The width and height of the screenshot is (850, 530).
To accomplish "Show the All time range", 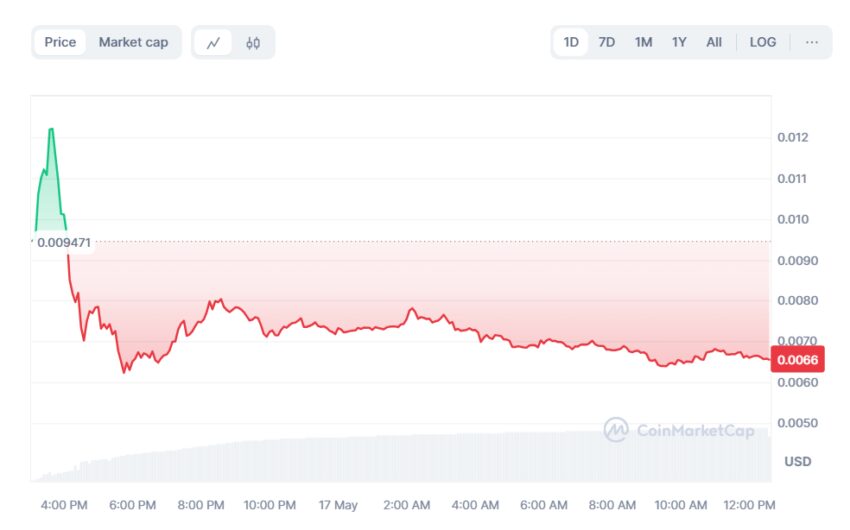I will [x=714, y=42].
